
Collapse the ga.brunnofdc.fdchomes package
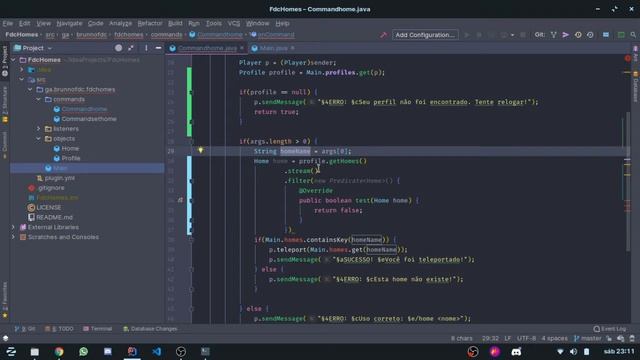point(30,89)
